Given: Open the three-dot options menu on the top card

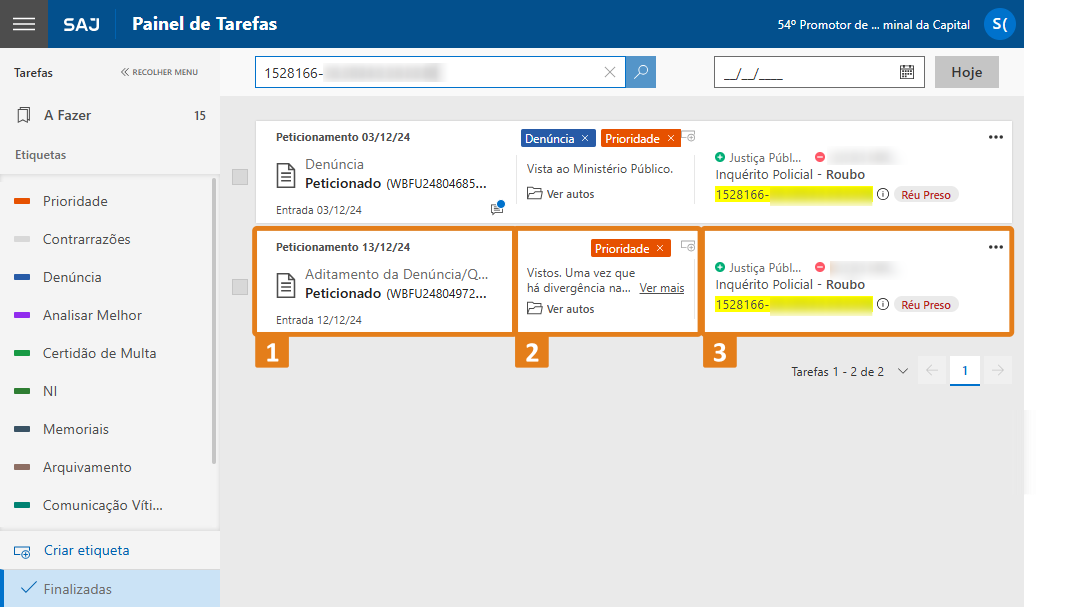Looking at the screenshot, I should 995,137.
